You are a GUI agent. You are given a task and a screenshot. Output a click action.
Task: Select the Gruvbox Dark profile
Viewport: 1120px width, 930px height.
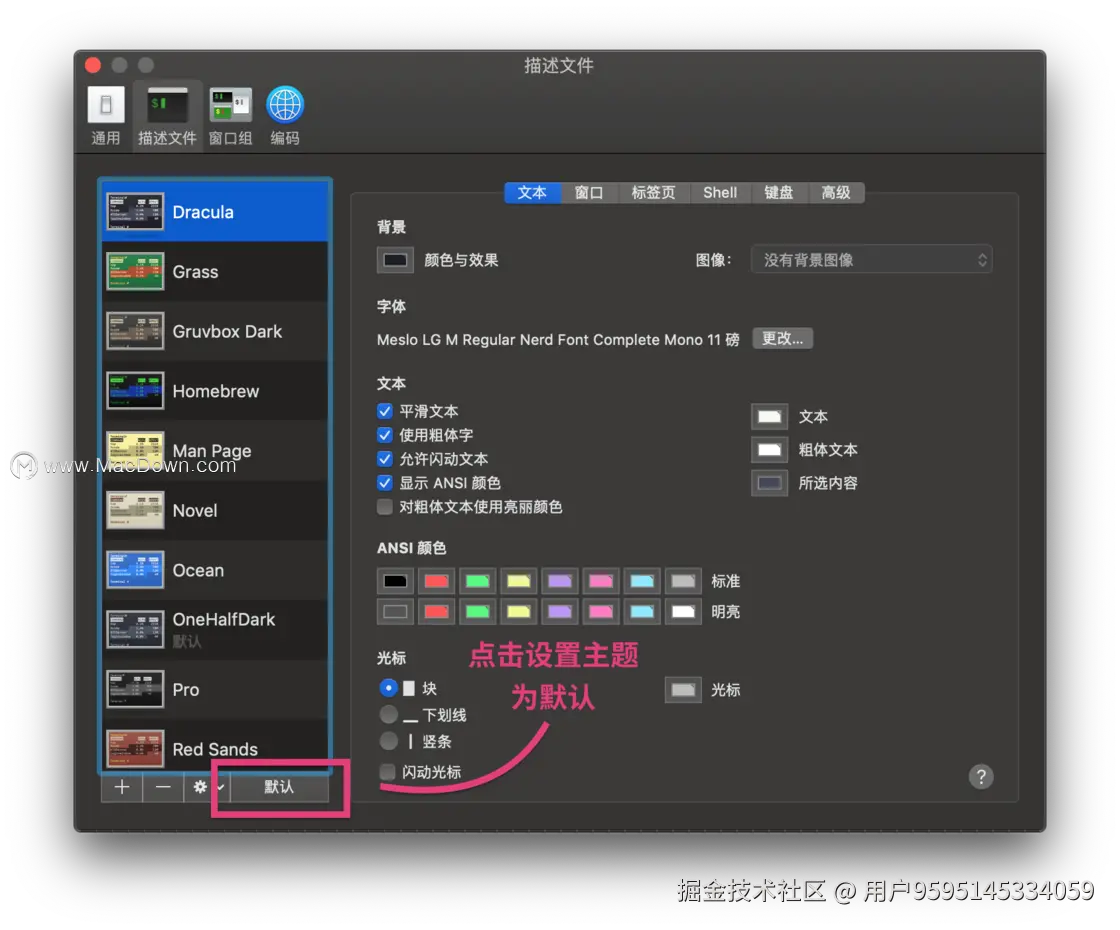point(215,331)
